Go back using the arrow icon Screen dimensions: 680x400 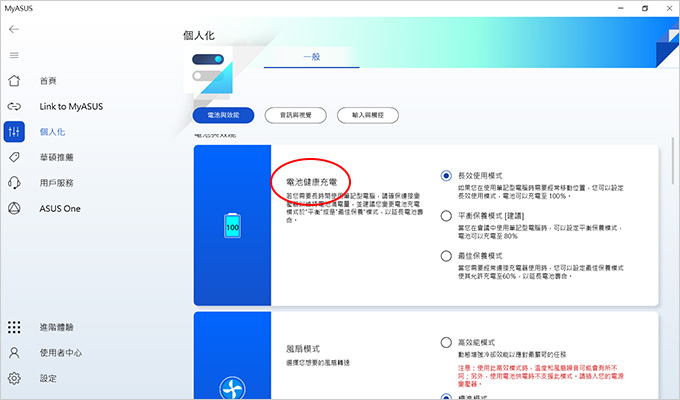[x=14, y=30]
